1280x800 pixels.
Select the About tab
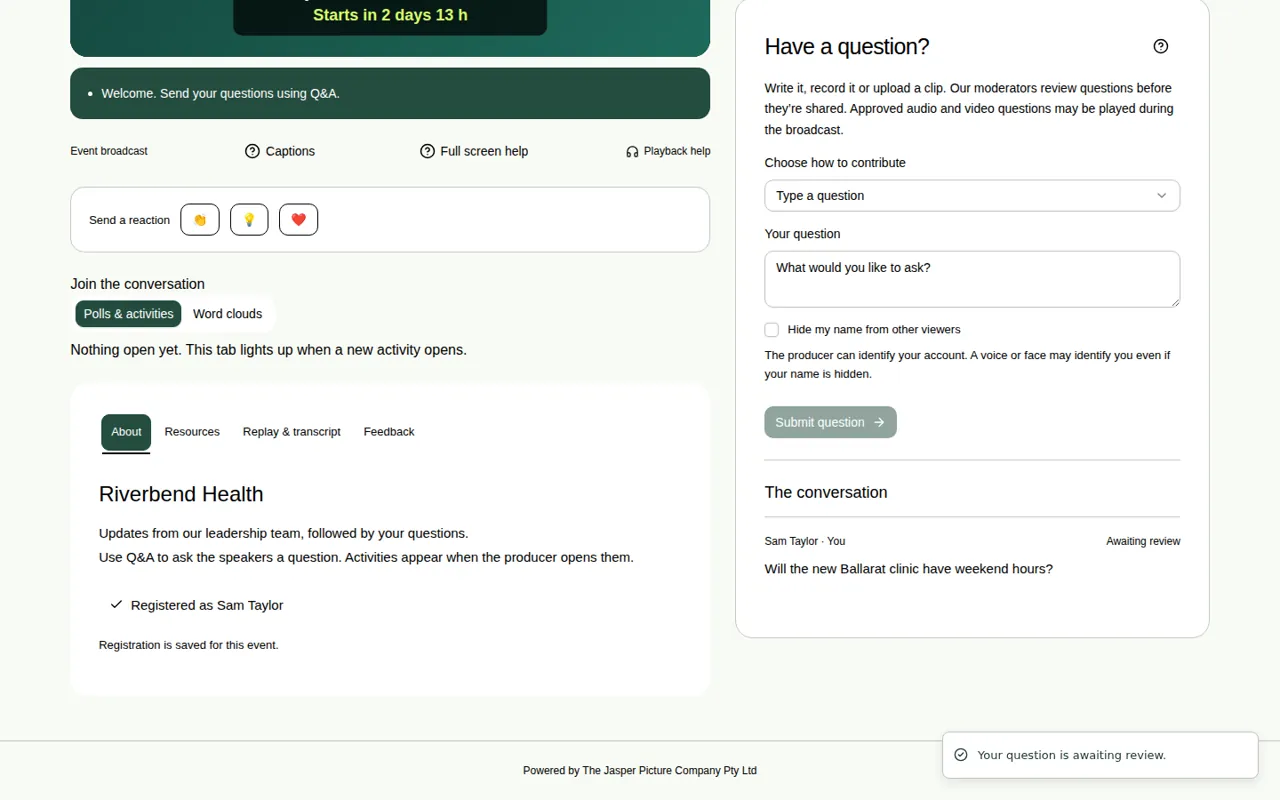(126, 432)
